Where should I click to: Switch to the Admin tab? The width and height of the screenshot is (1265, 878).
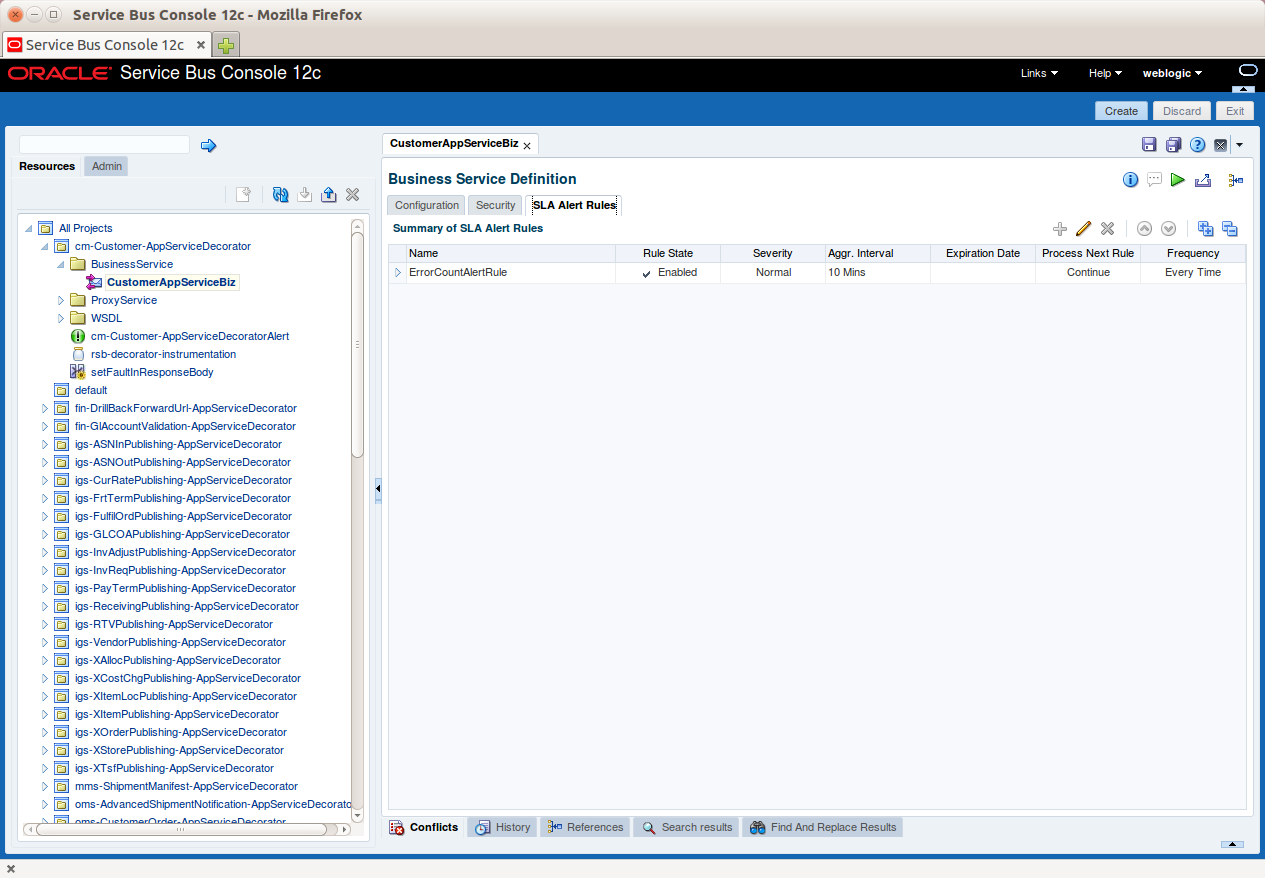coord(107,166)
